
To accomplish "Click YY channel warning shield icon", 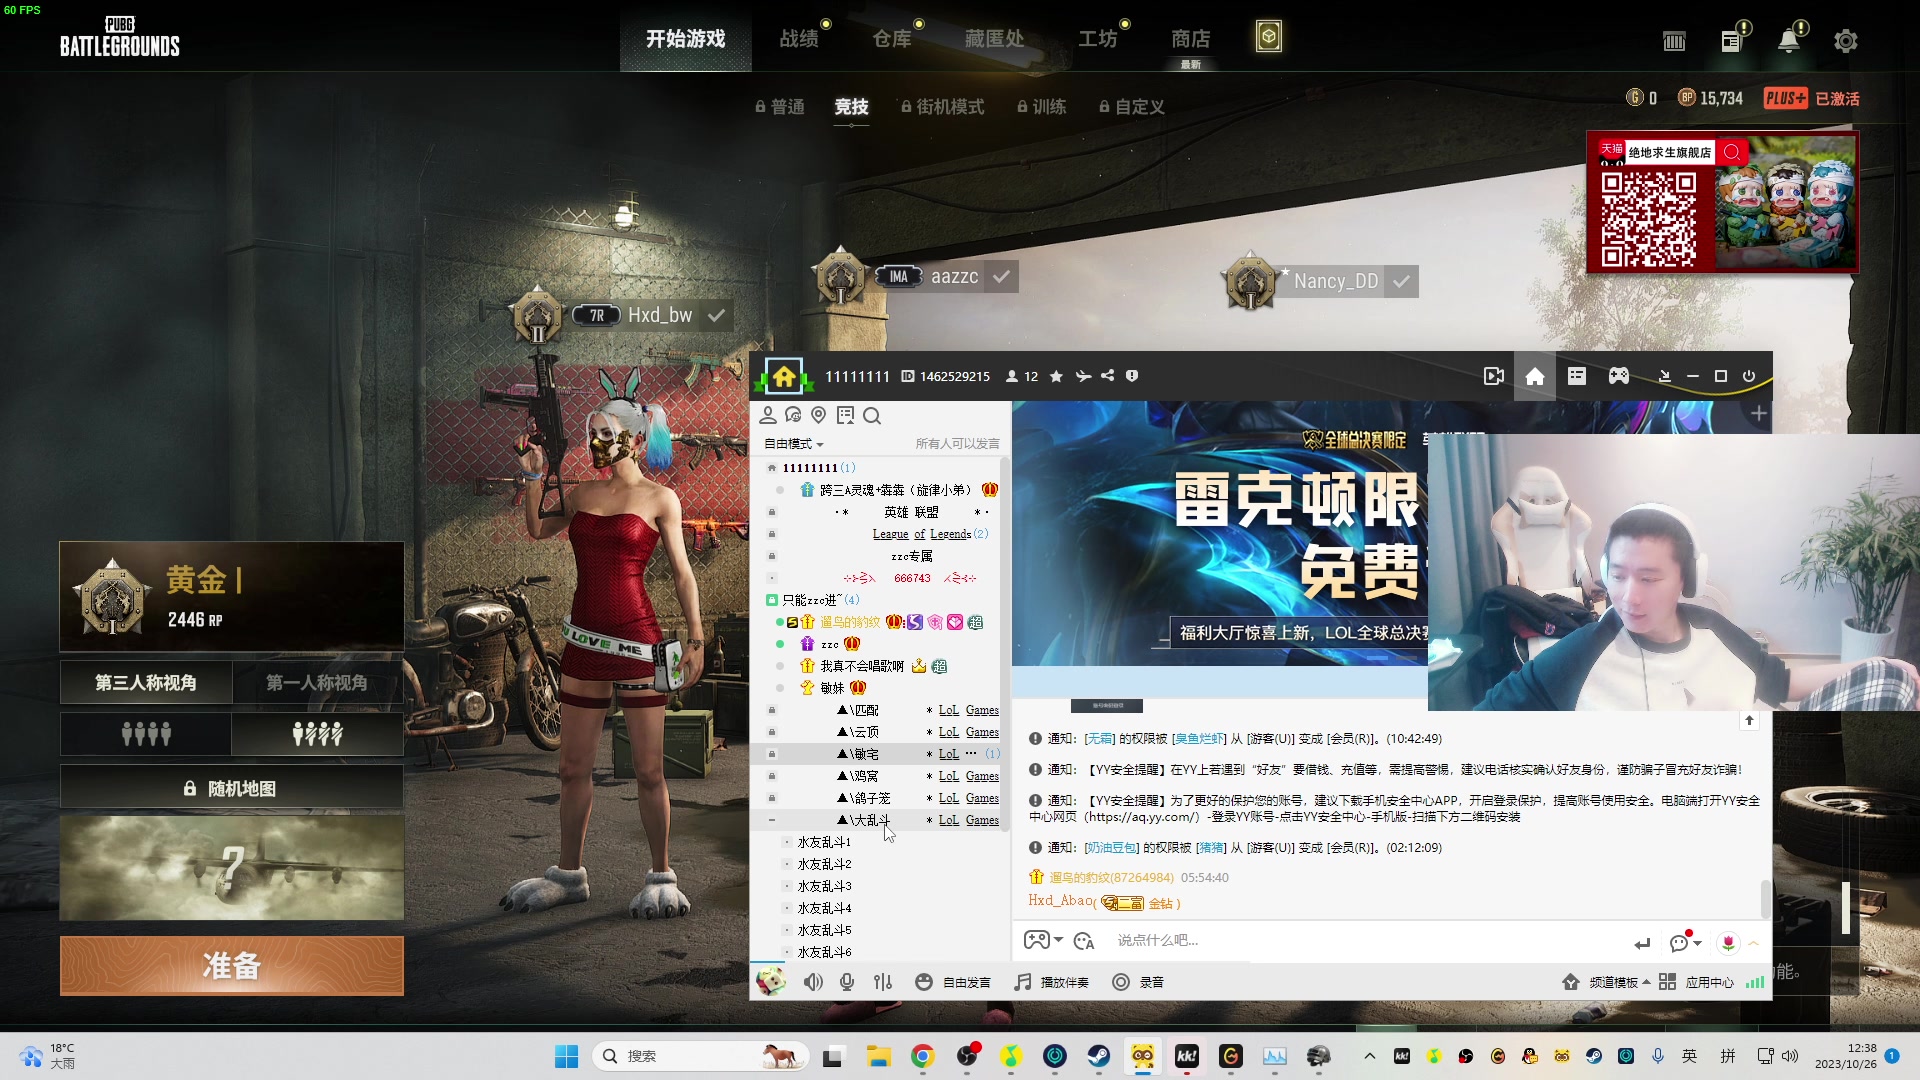I will pos(1132,376).
